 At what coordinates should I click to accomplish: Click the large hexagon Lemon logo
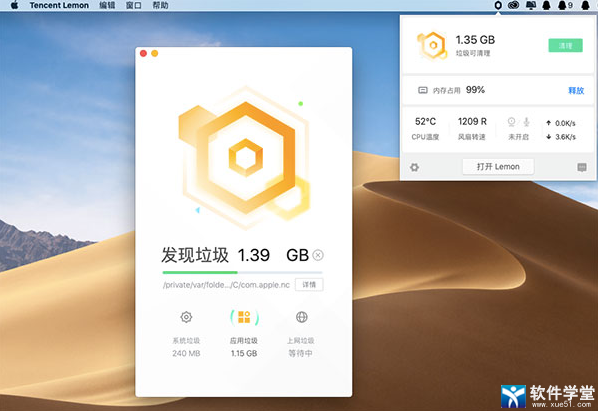pyautogui.click(x=244, y=157)
